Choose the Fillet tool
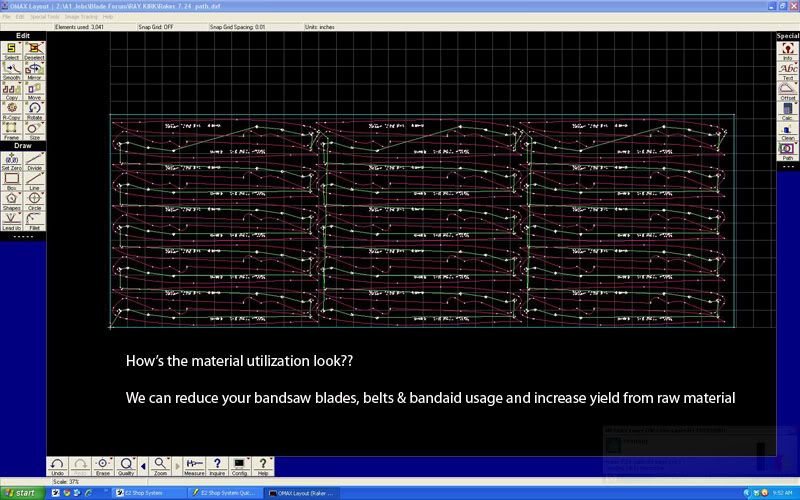Screen dimensions: 800x500 34,221
